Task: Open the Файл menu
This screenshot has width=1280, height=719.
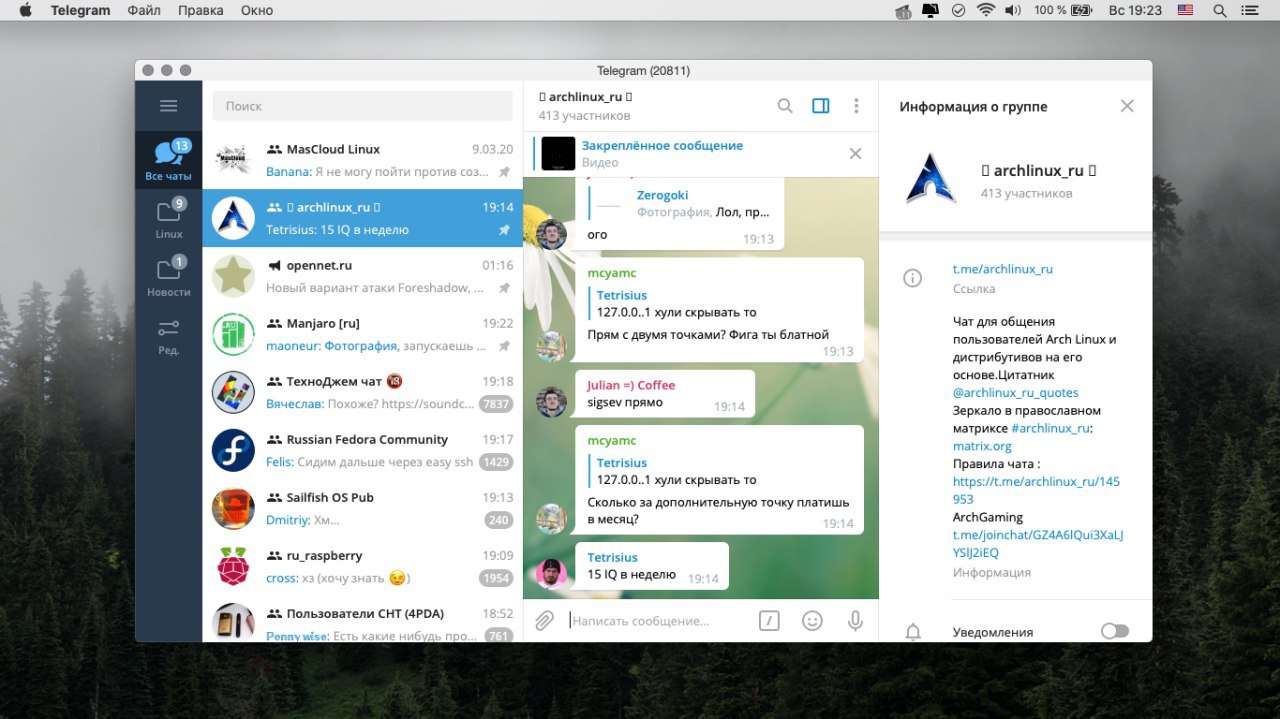Action: pos(144,10)
